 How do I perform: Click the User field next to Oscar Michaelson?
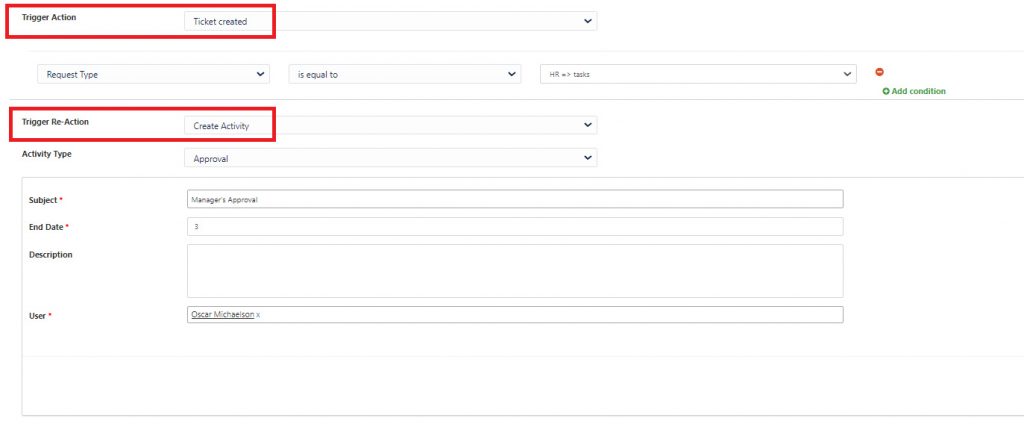[x=515, y=315]
